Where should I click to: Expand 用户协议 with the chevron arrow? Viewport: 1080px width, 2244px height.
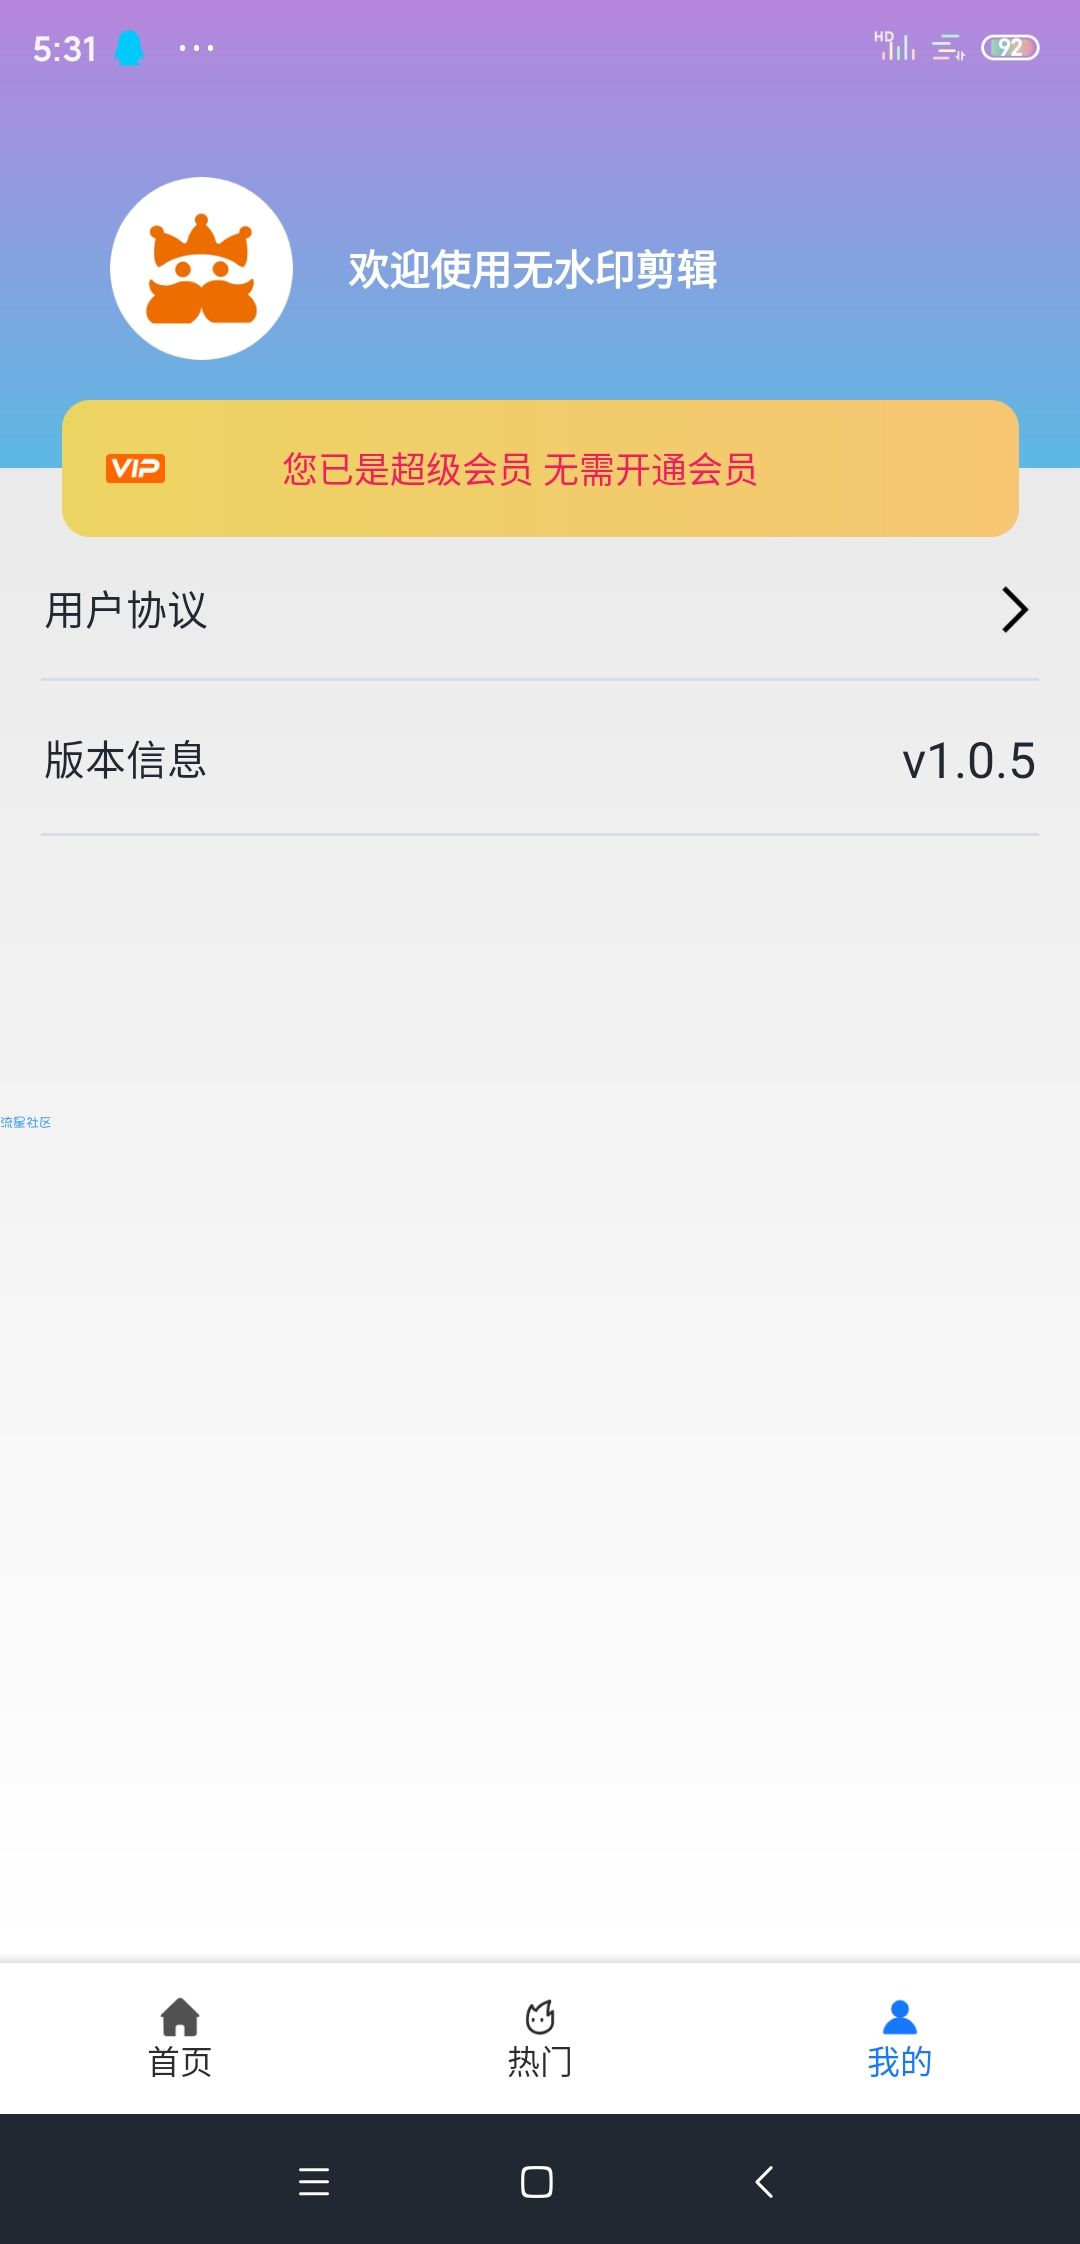(x=1015, y=610)
